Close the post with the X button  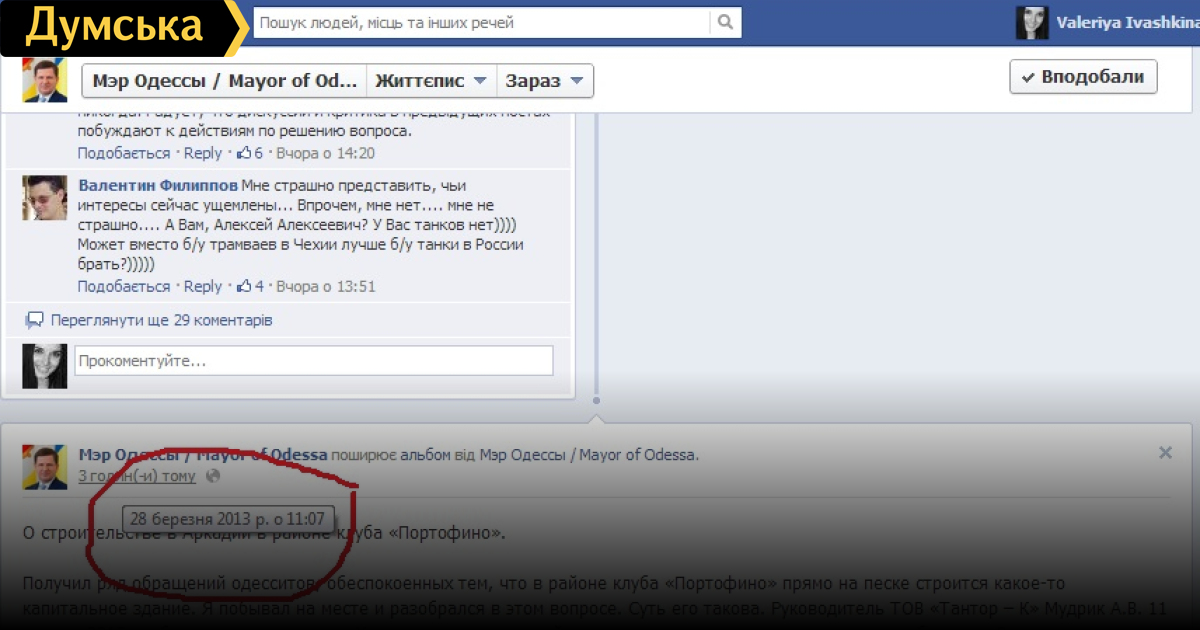pyautogui.click(x=1165, y=453)
